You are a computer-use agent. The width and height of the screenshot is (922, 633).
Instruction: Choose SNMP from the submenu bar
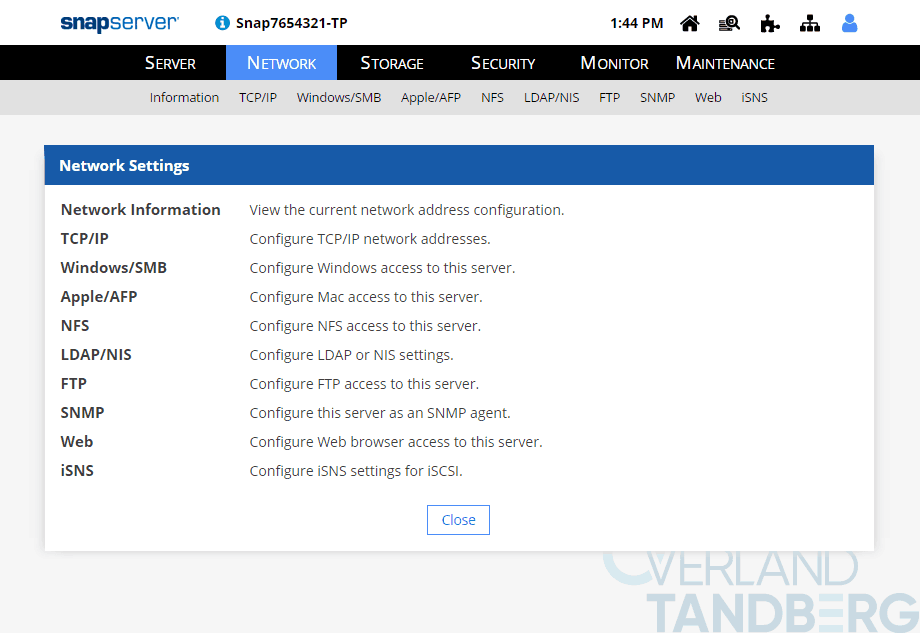(658, 98)
